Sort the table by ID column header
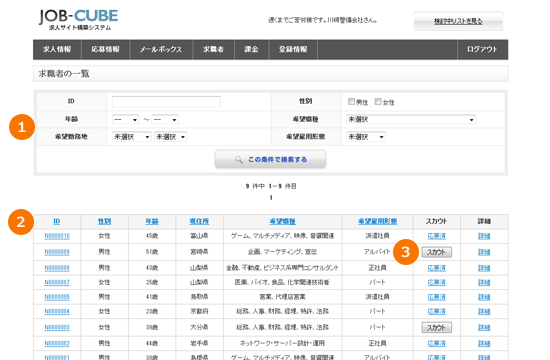 (x=57, y=221)
